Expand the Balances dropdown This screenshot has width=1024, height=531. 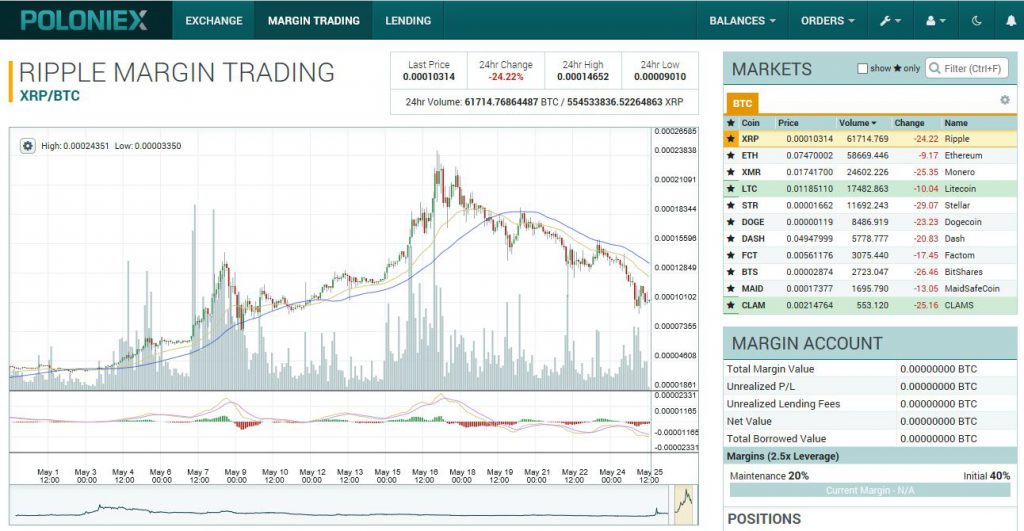click(743, 21)
